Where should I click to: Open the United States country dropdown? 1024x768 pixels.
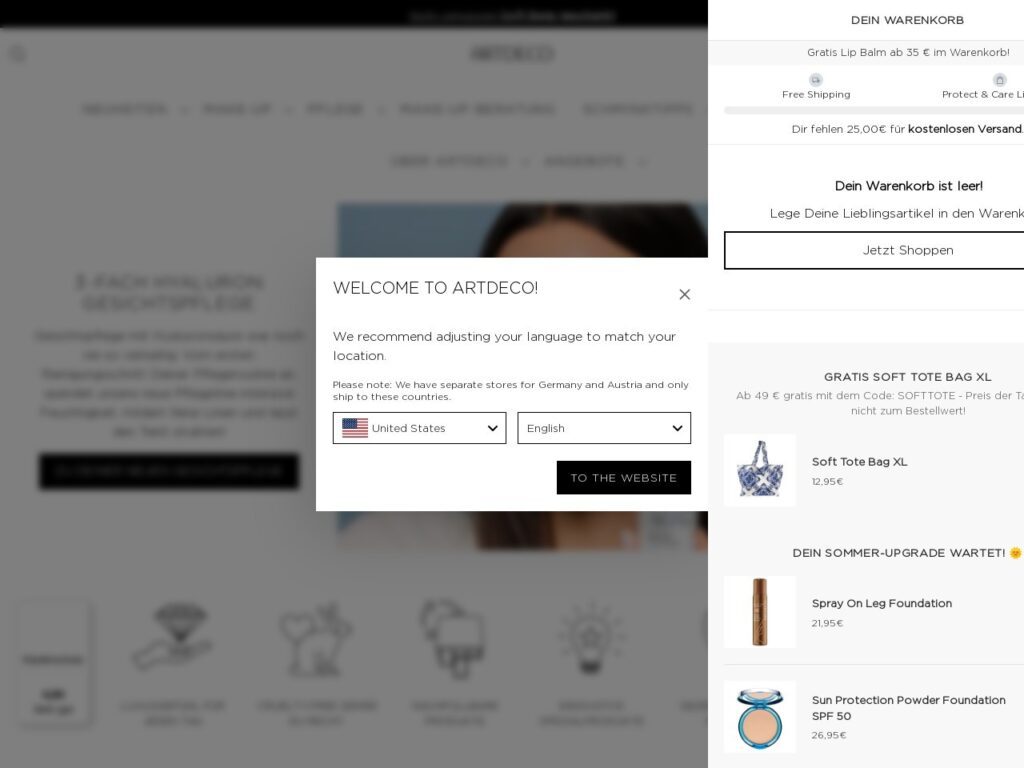[419, 428]
